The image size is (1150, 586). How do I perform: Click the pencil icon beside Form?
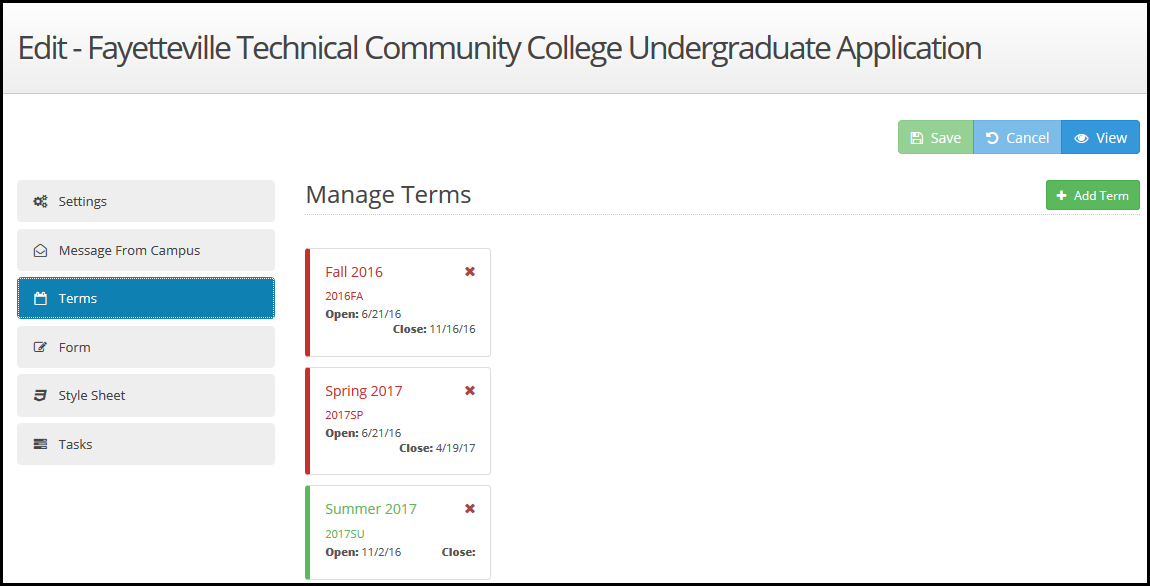pyautogui.click(x=40, y=347)
